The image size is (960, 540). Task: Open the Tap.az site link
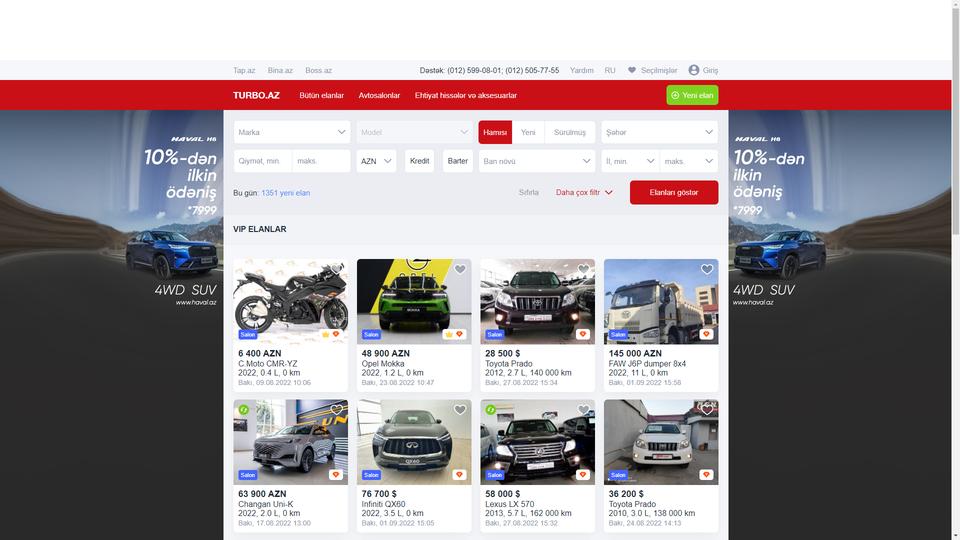[244, 70]
